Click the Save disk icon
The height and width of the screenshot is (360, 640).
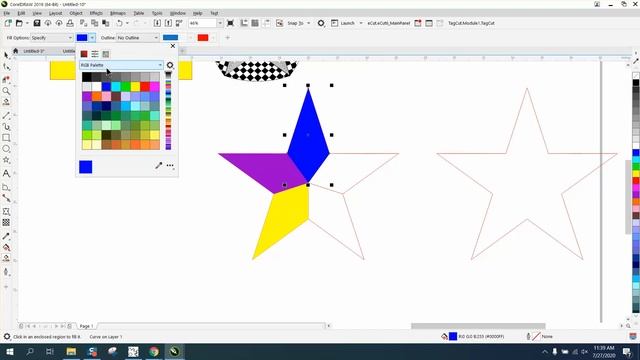pos(37,23)
